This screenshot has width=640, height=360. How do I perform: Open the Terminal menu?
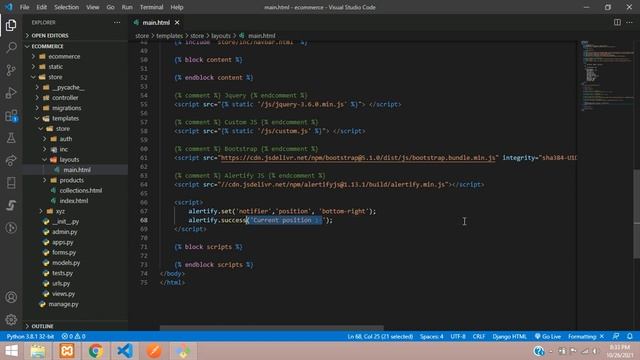click(x=151, y=7)
